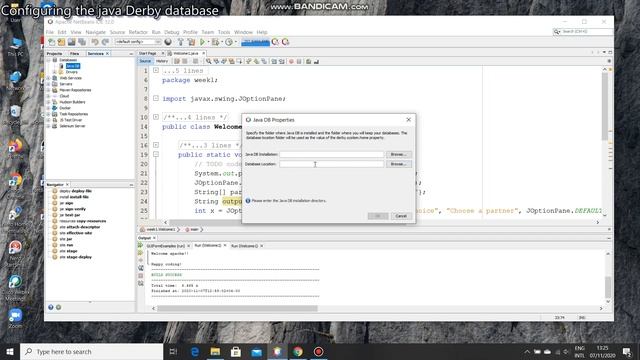The height and width of the screenshot is (360, 640).
Task: Switch to editor History view
Action: 162,61
